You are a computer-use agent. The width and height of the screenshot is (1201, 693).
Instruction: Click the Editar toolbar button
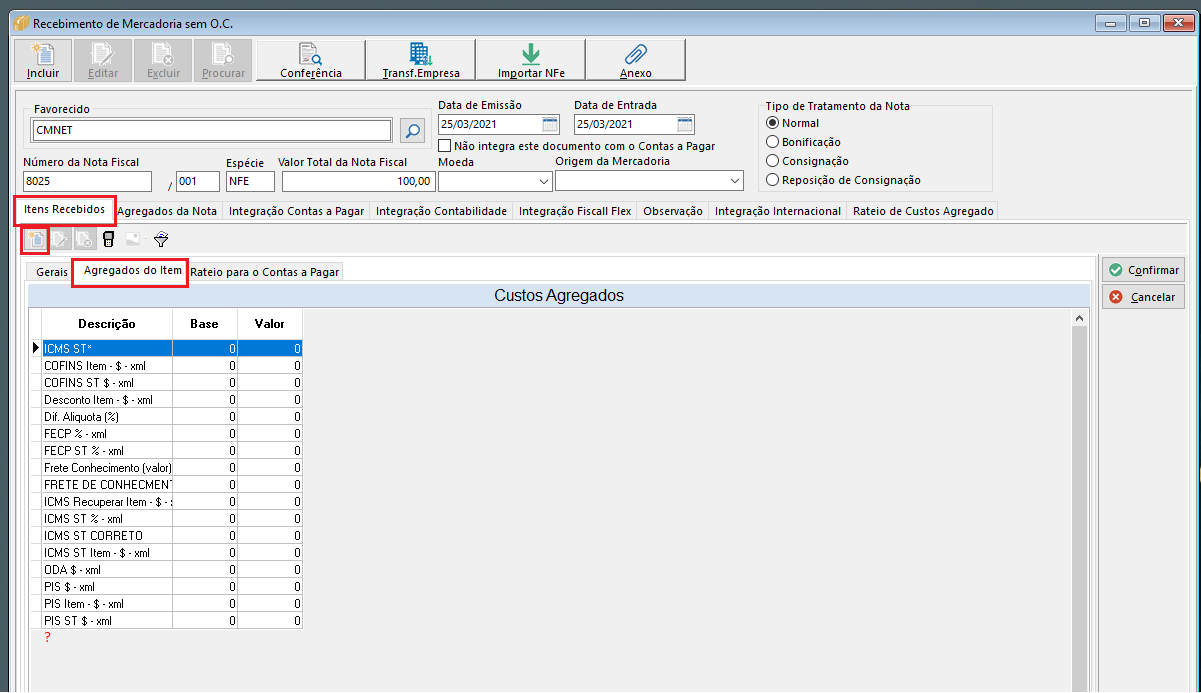pyautogui.click(x=103, y=60)
